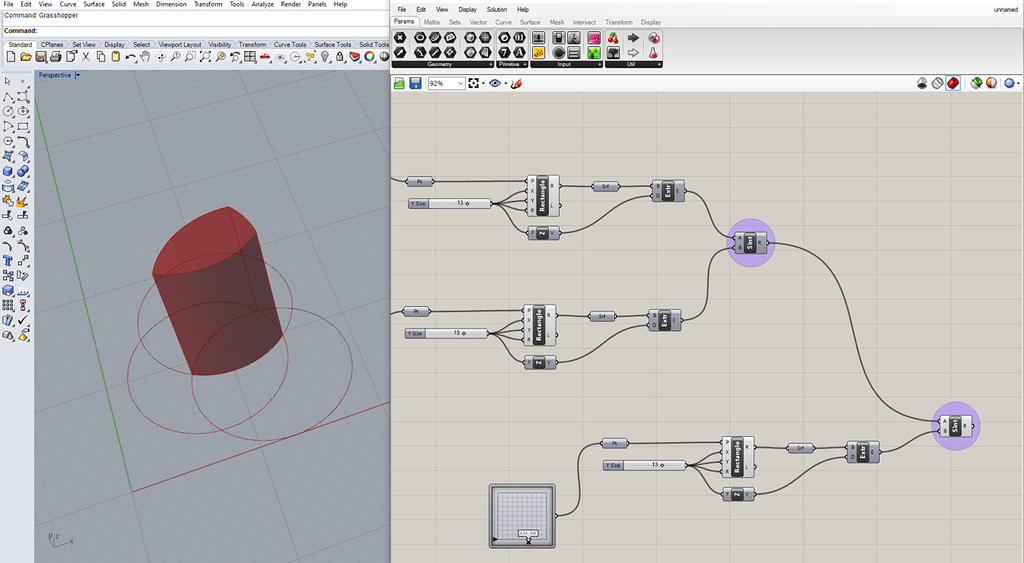Switch to the Curve Tools toolbar tab
The width and height of the screenshot is (1024, 563).
290,44
